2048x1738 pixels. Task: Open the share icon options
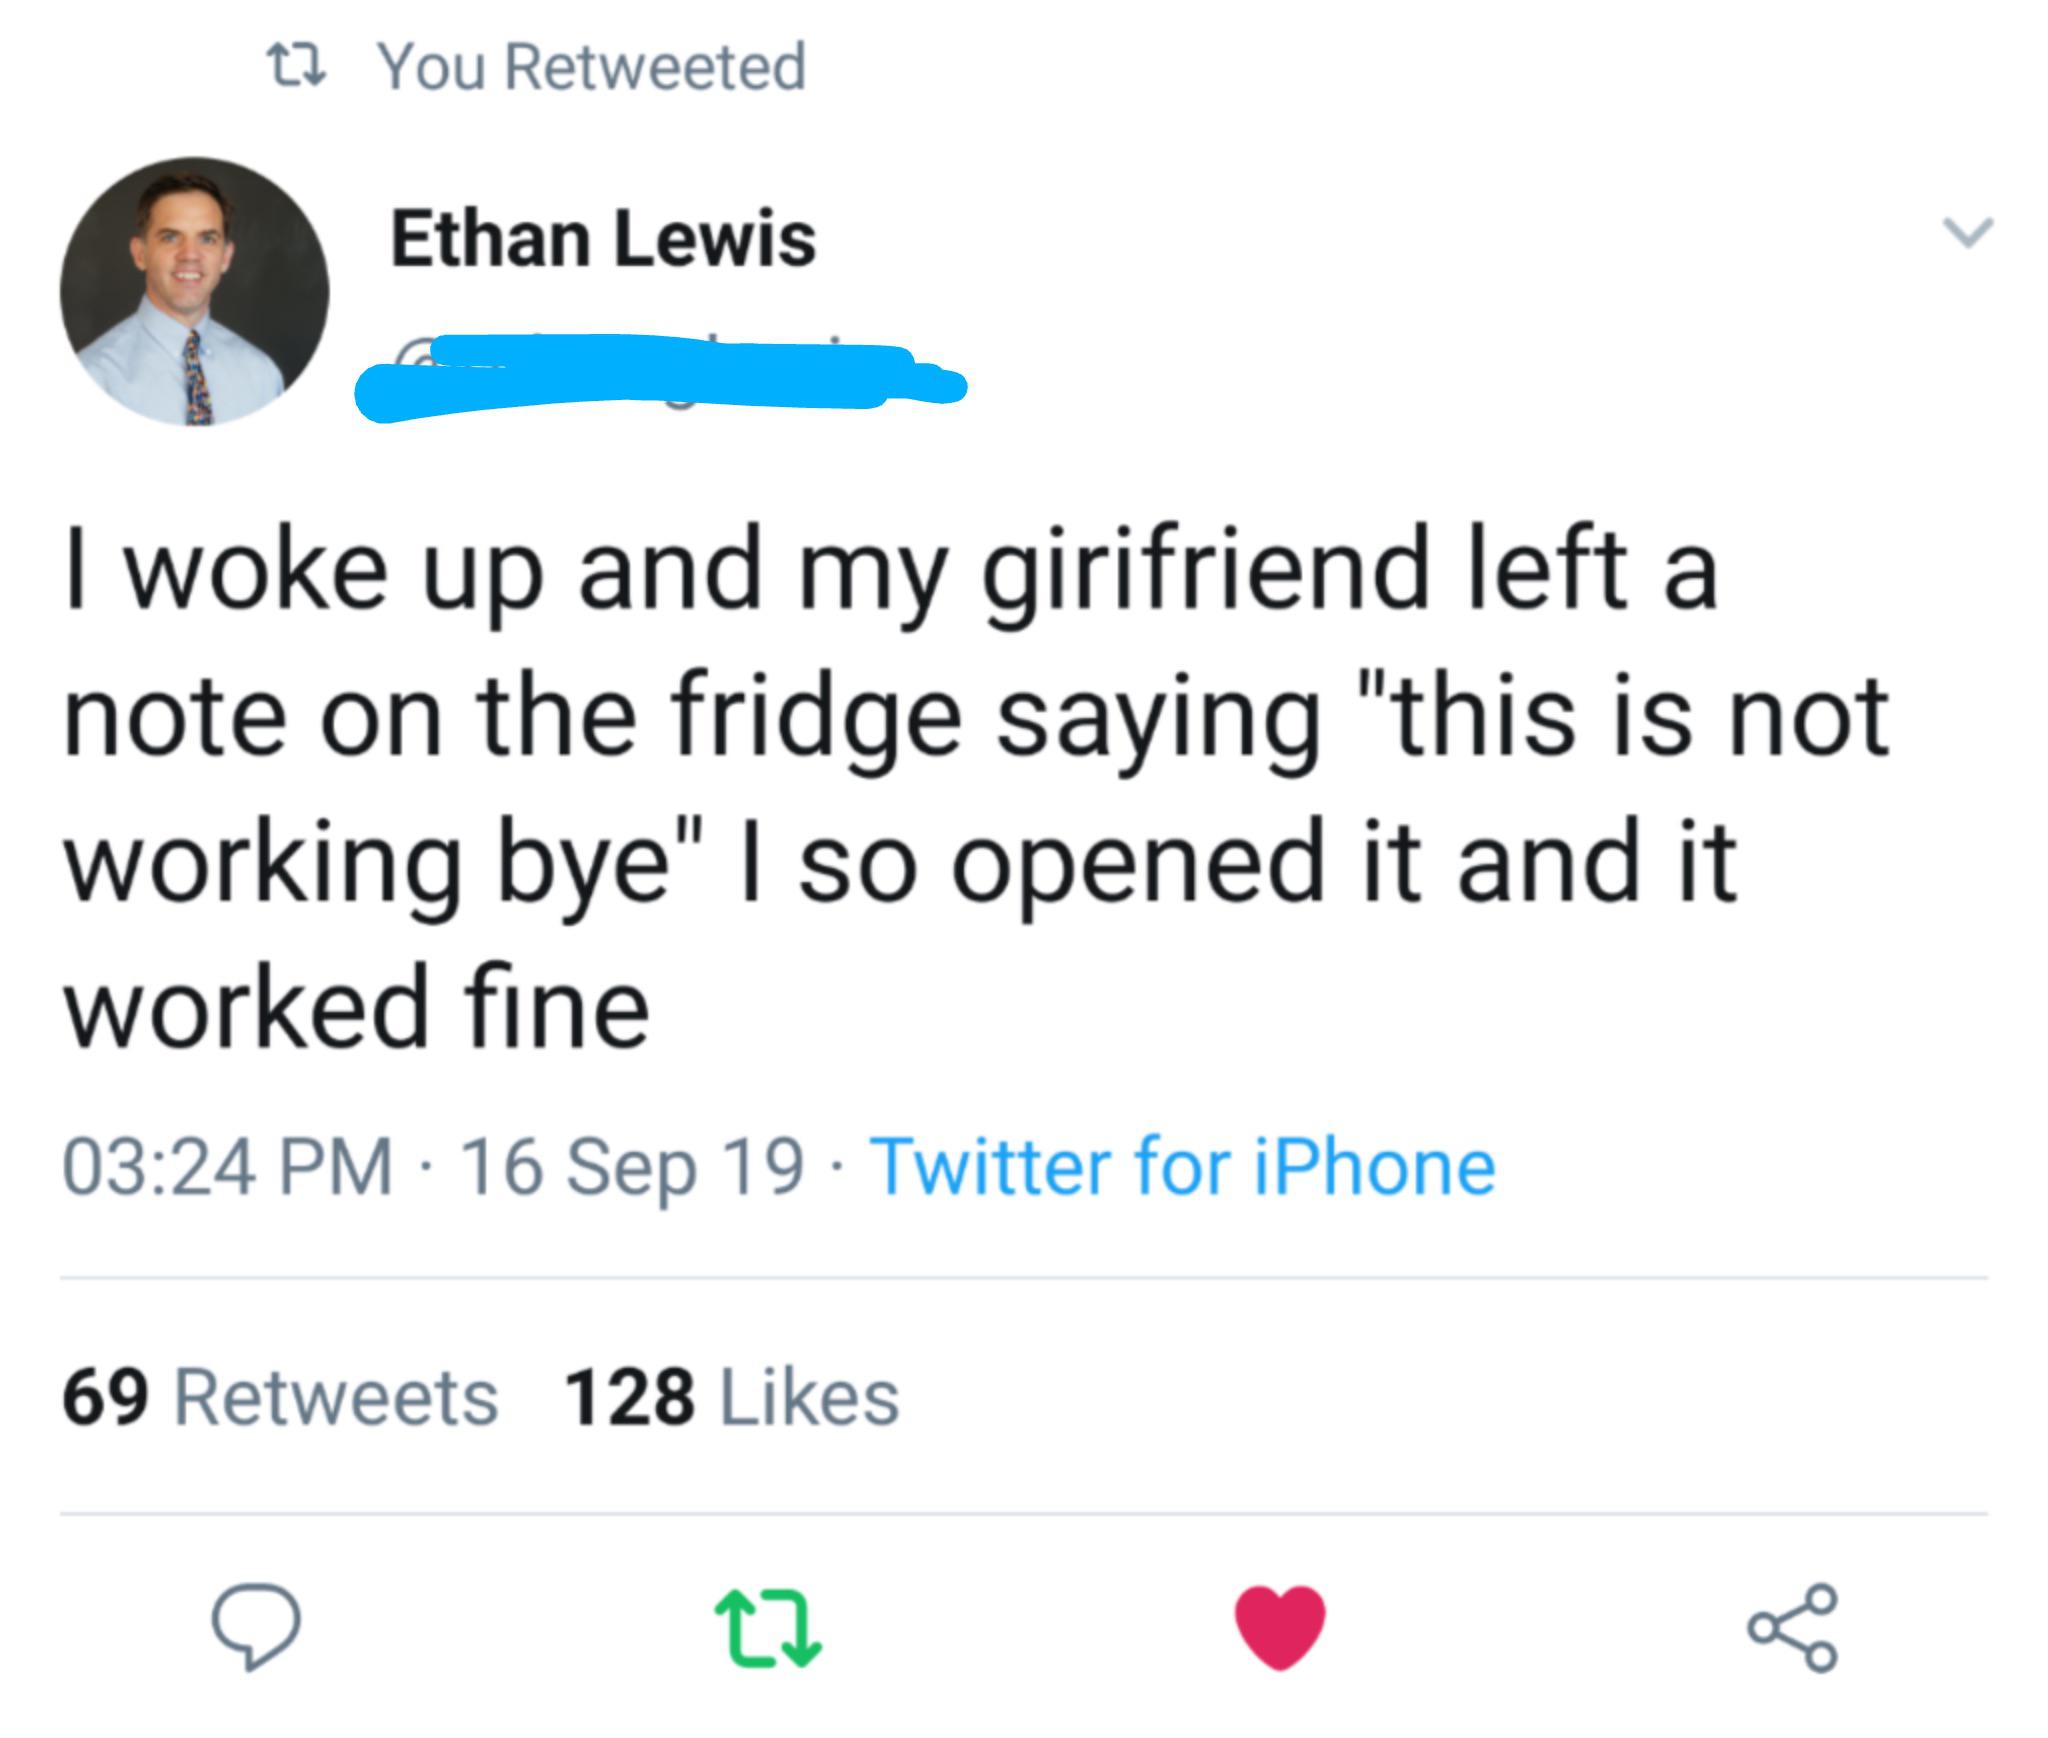pos(1792,1629)
